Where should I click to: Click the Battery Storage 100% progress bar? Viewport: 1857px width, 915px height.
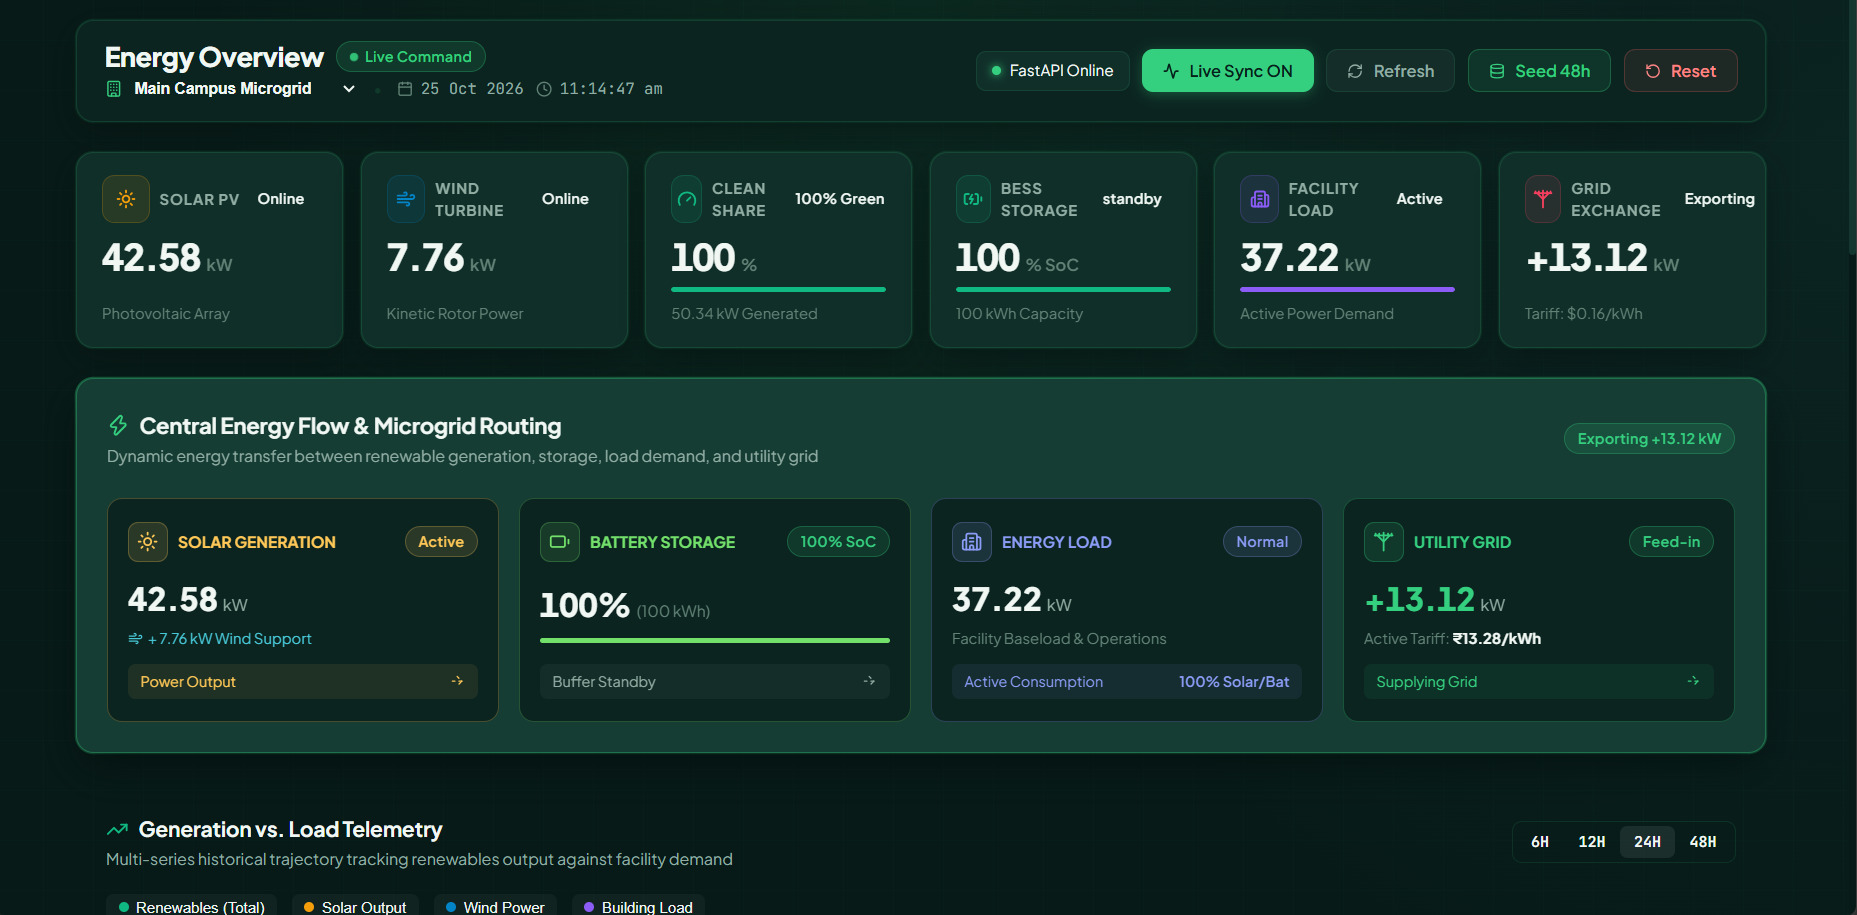(x=715, y=640)
